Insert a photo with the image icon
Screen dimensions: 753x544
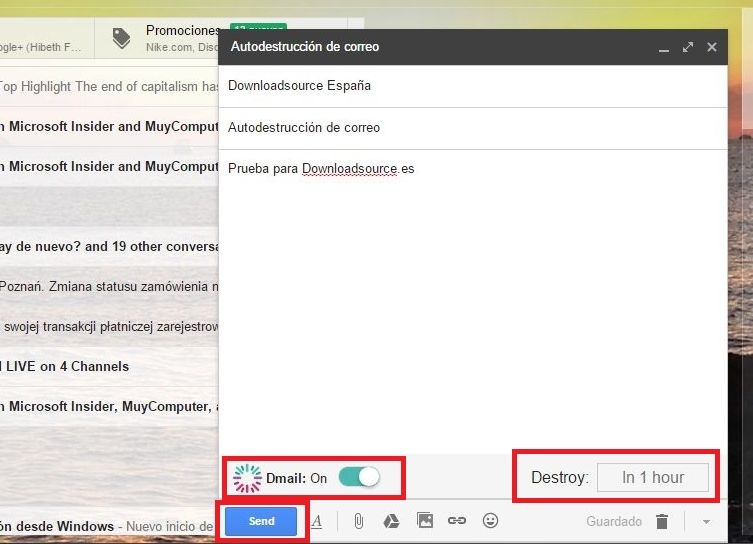[425, 520]
